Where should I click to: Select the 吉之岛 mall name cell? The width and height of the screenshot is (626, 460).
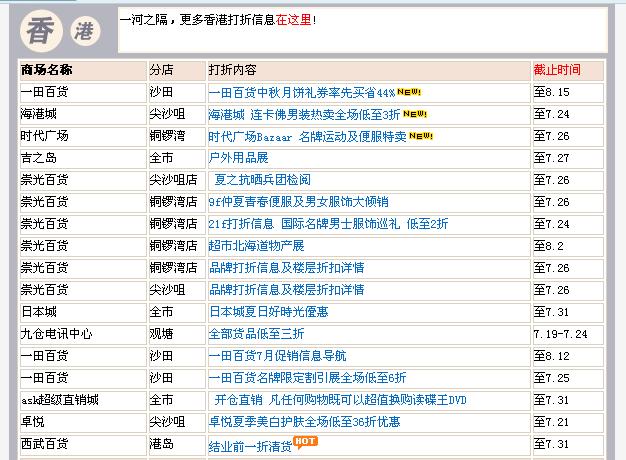pos(83,159)
